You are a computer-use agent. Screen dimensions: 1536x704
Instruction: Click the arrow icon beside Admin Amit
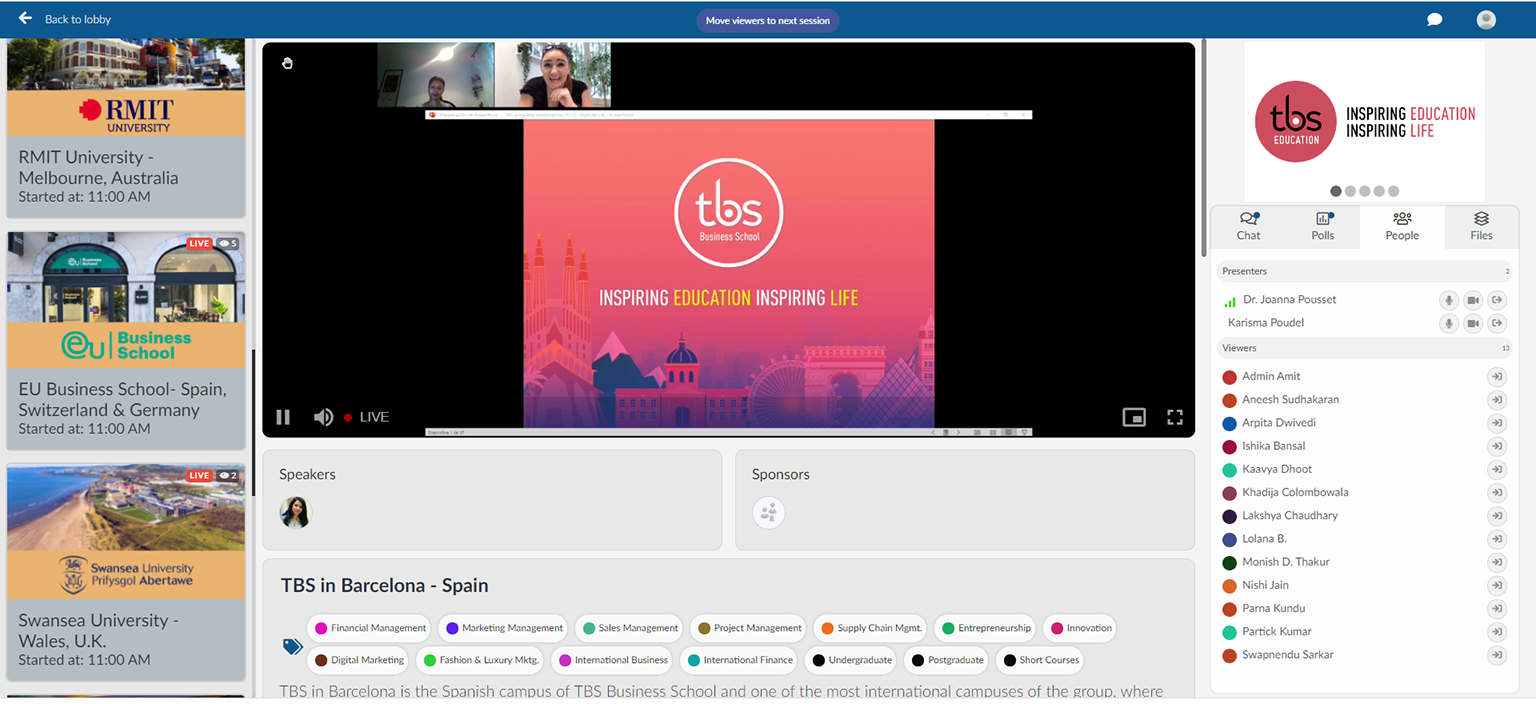click(x=1497, y=377)
